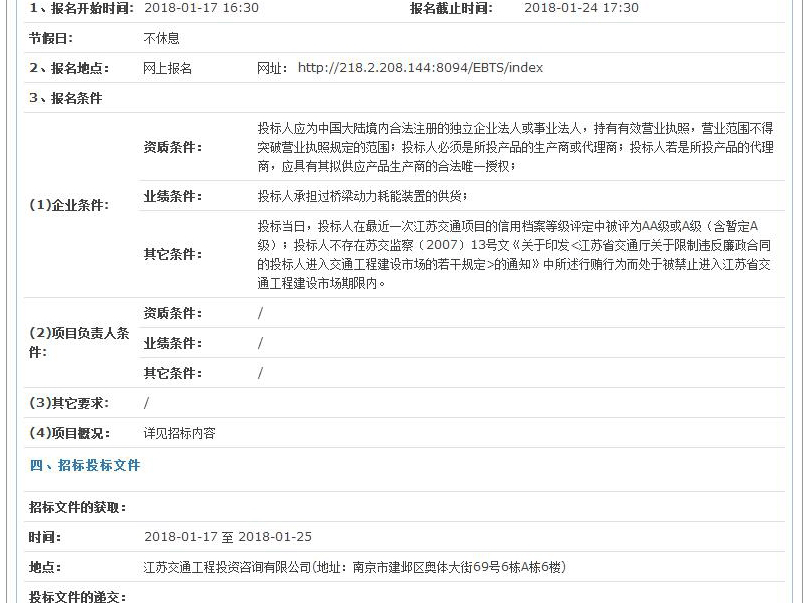Image resolution: width=804 pixels, height=603 pixels.
Task: Click the (1)企业条件 label
Action: pos(69,205)
